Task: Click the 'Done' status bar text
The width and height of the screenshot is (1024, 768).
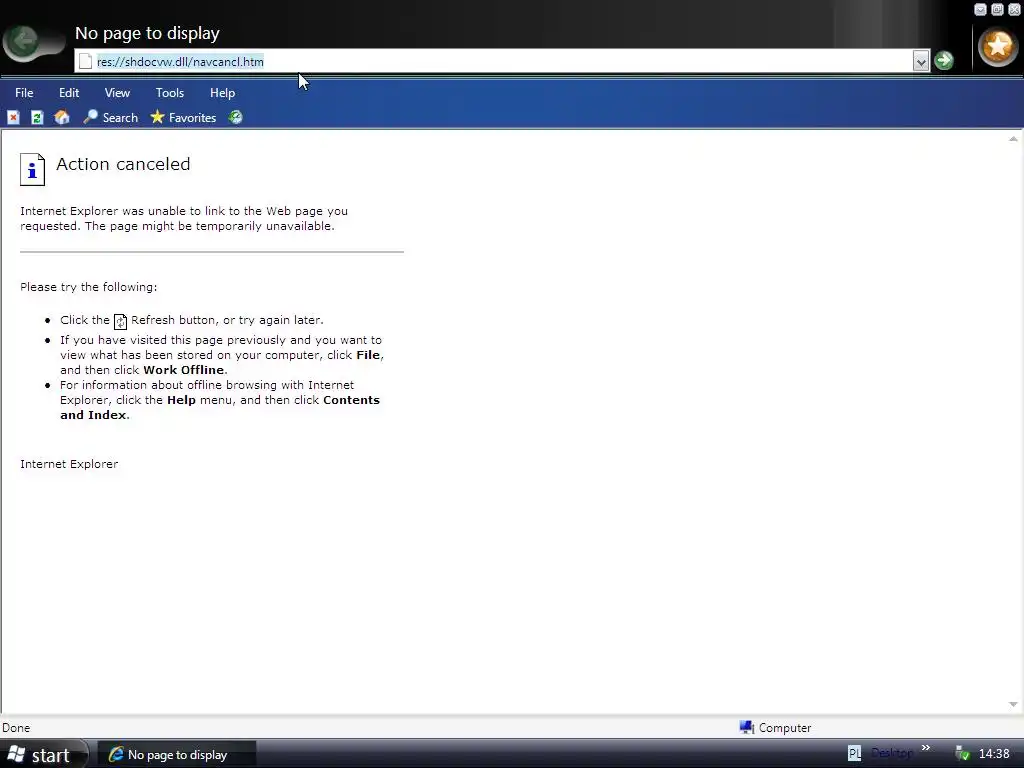Action: pyautogui.click(x=16, y=728)
